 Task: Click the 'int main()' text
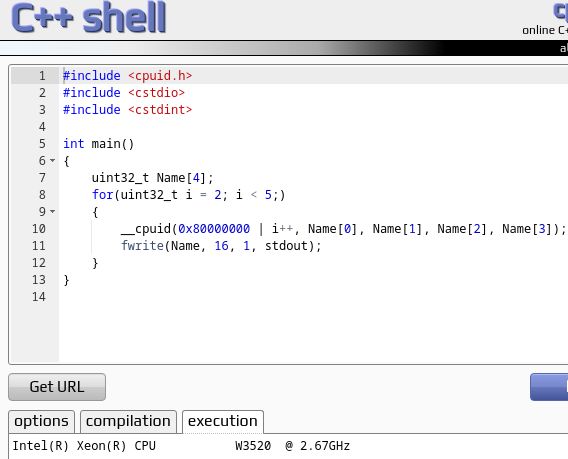pyautogui.click(x=99, y=144)
